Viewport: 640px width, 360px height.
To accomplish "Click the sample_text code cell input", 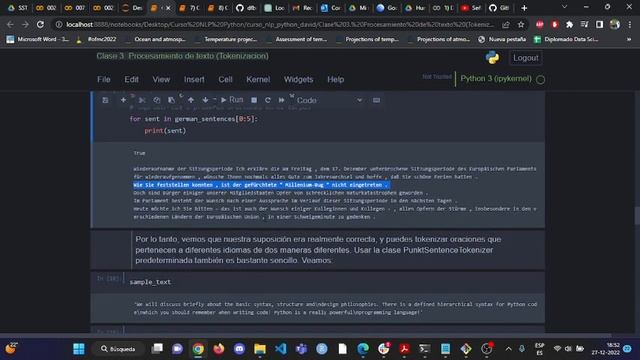I will (x=334, y=282).
